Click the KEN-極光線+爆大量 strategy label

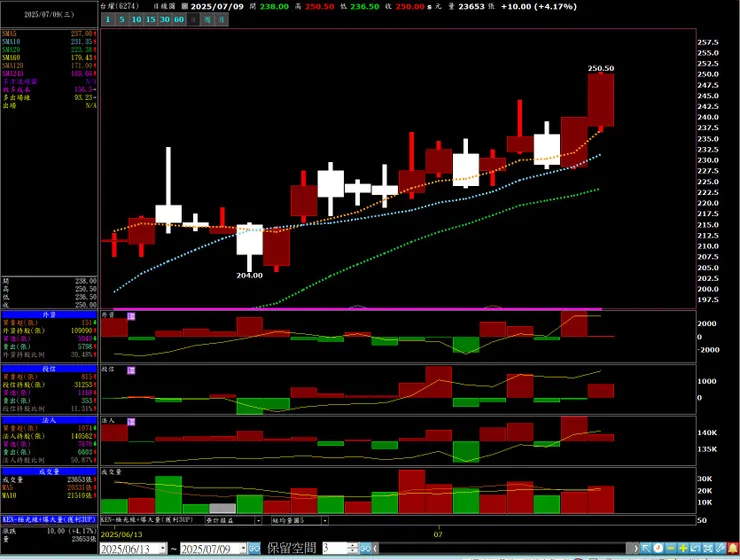[x=49, y=519]
